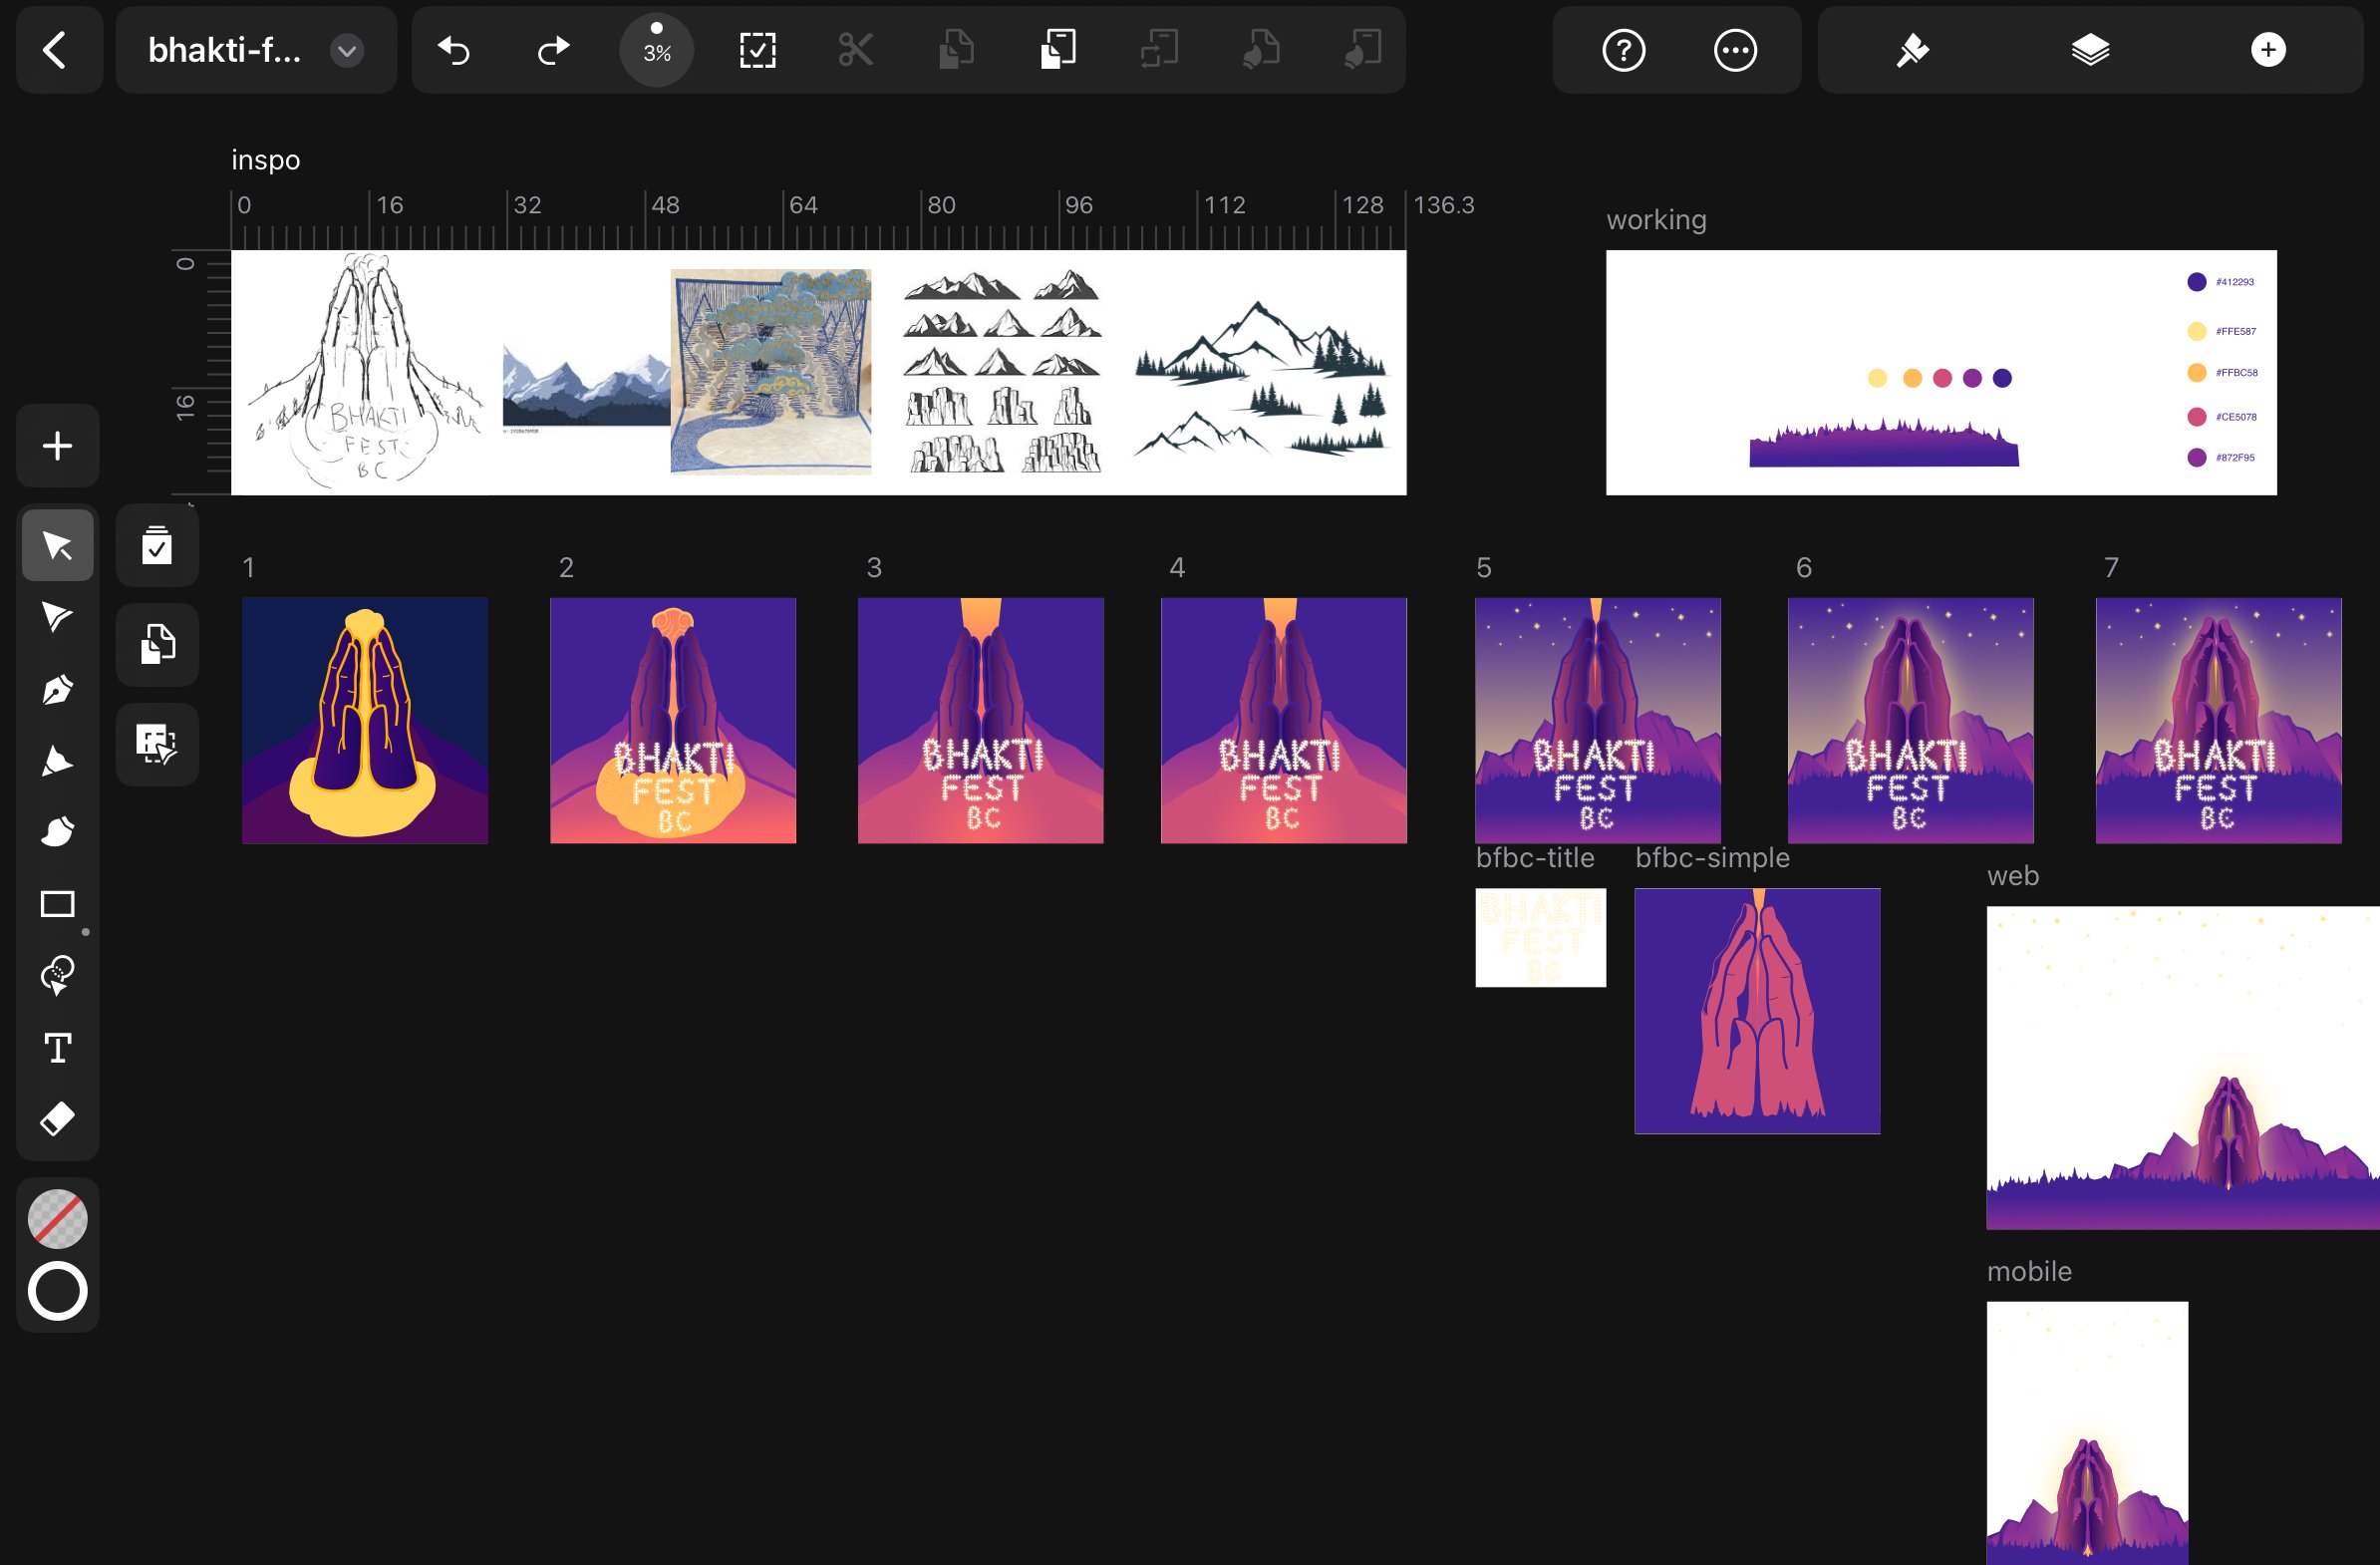Select the Pen tool
The image size is (2380, 1565).
point(57,690)
